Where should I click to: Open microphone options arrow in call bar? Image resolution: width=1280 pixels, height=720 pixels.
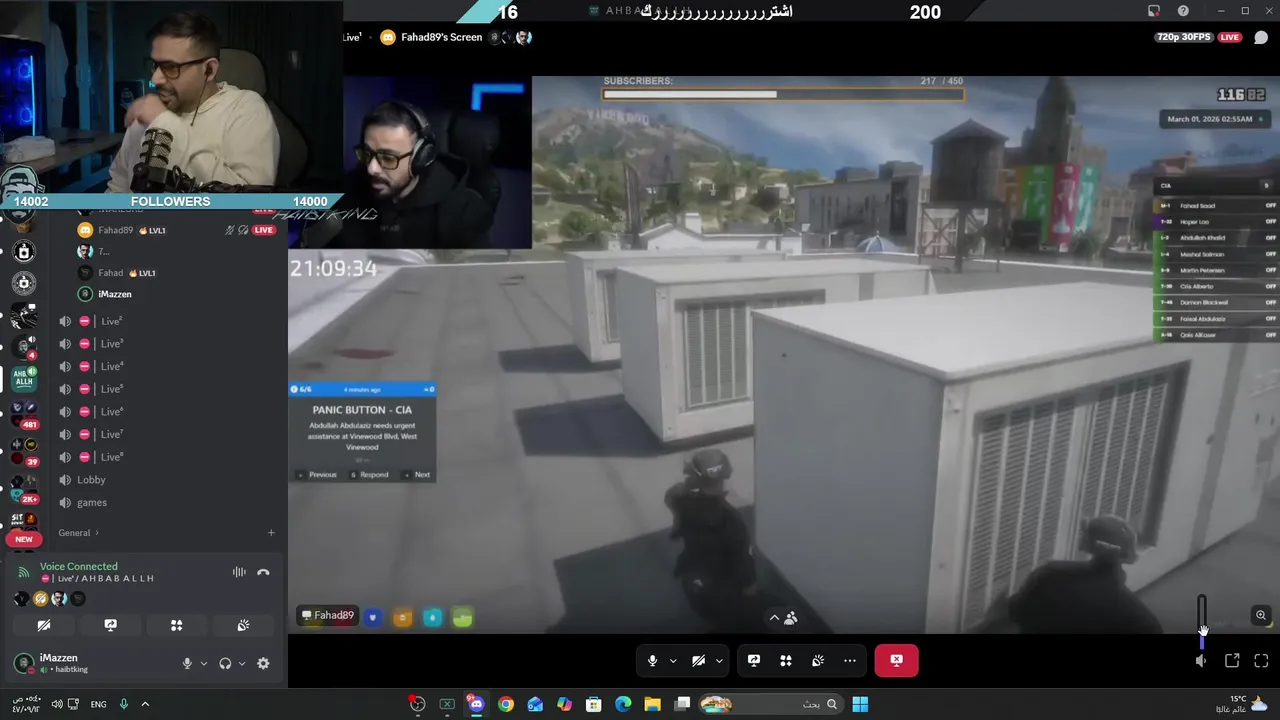point(673,661)
